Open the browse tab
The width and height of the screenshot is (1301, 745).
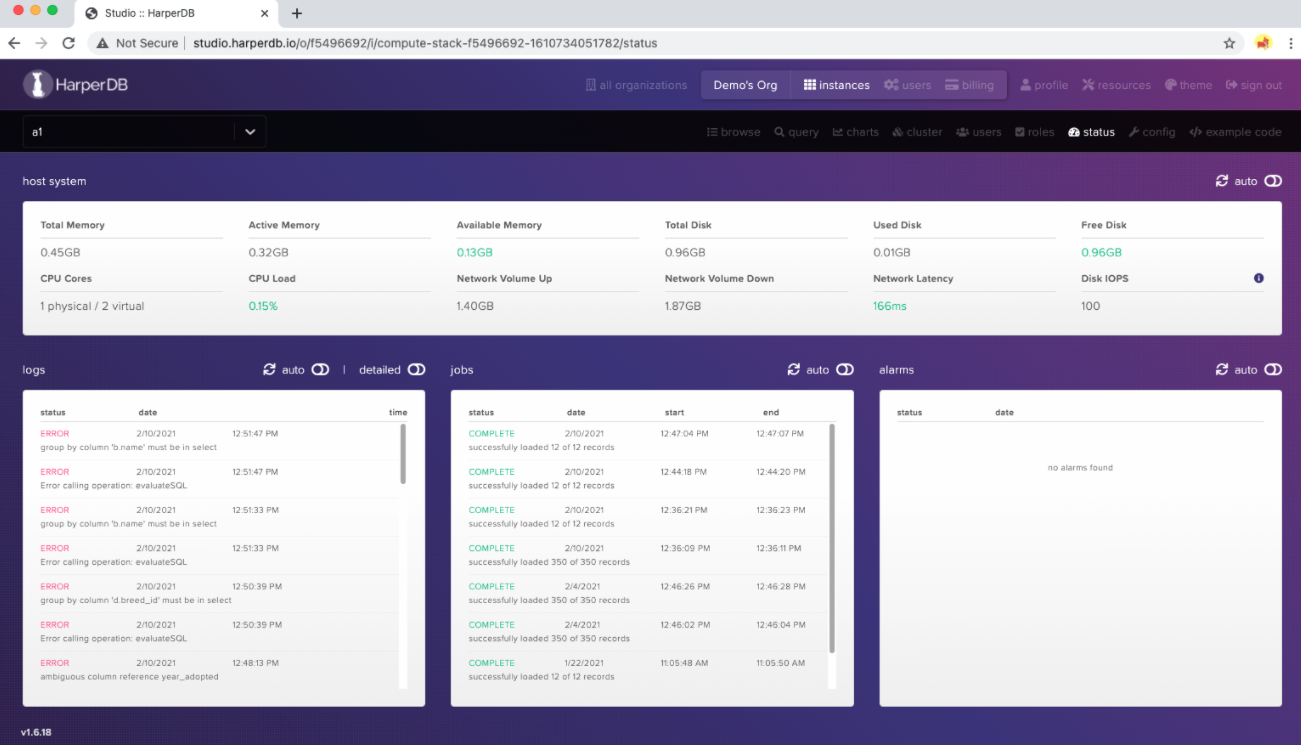[x=733, y=132]
